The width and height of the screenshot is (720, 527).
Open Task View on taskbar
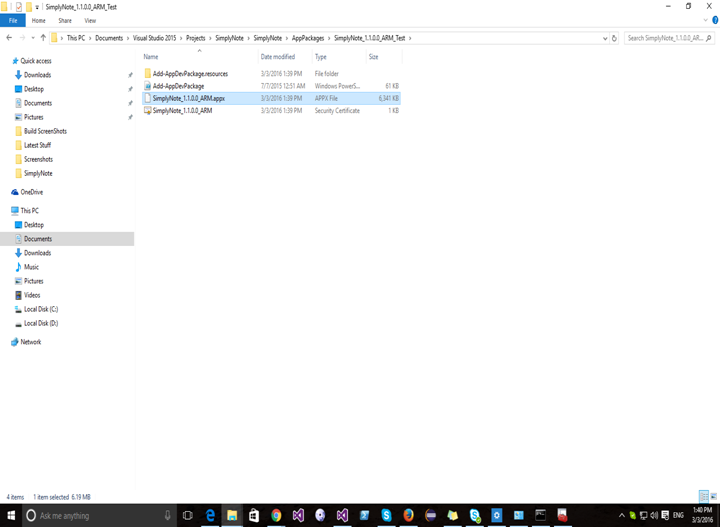187,516
